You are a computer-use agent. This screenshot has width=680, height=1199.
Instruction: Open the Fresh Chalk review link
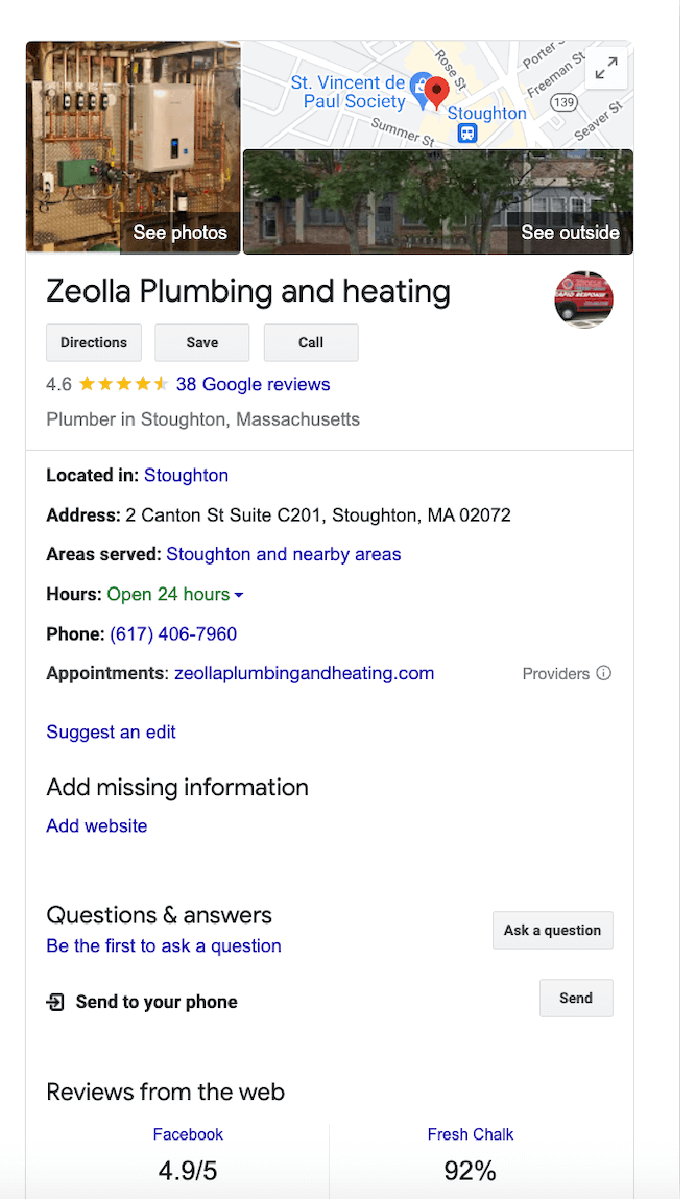point(470,1134)
